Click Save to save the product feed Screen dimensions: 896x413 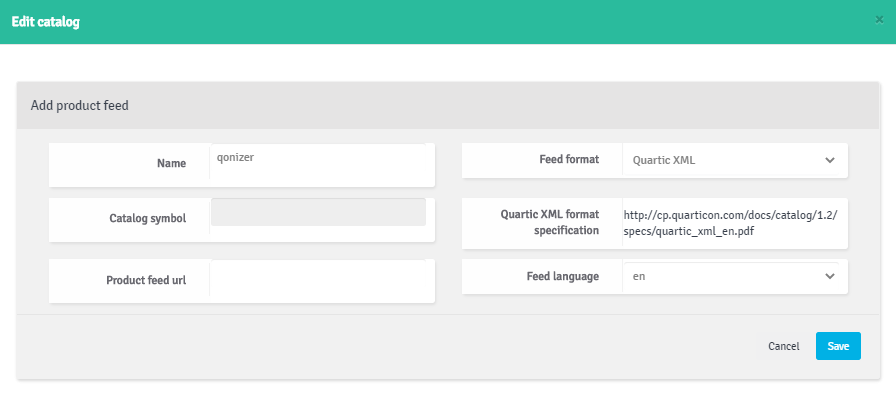click(838, 346)
